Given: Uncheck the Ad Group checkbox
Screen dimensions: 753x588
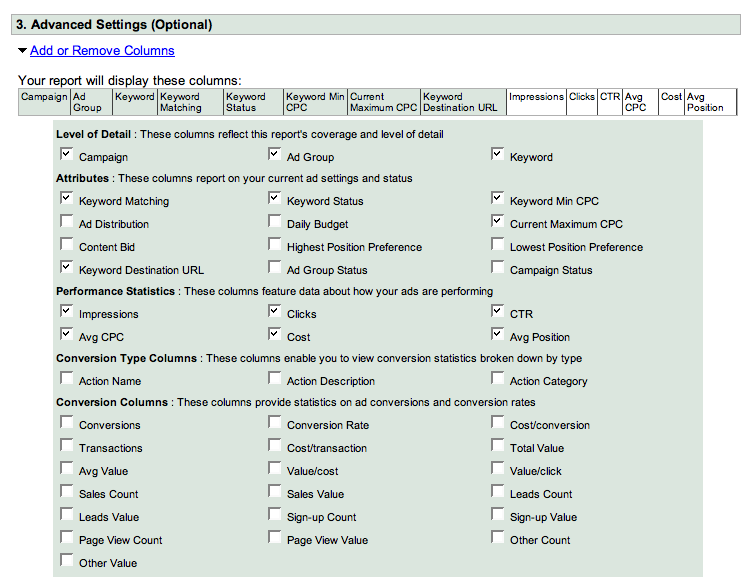Looking at the screenshot, I should (x=275, y=155).
